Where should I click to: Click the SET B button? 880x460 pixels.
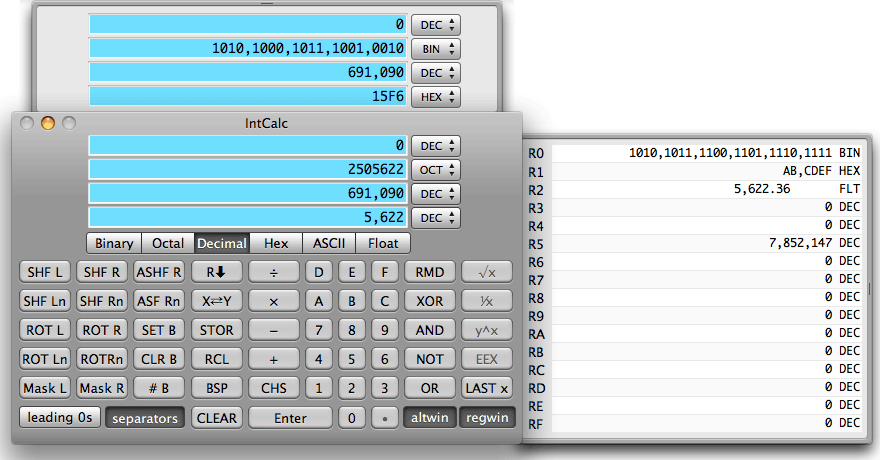(x=159, y=330)
